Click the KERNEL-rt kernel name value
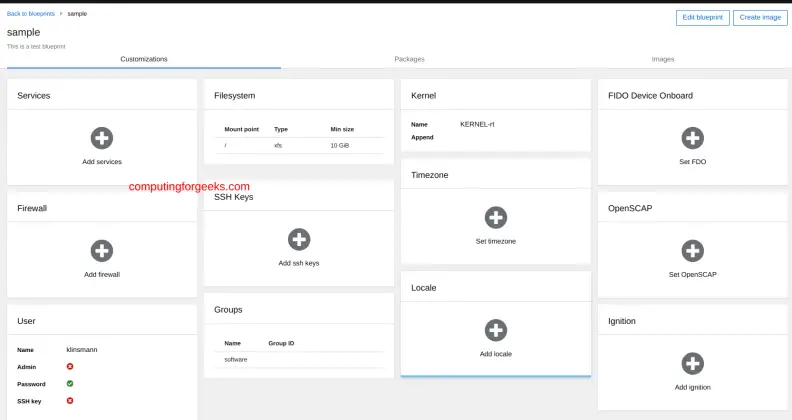Screen dimensions: 792x420 click(x=478, y=124)
